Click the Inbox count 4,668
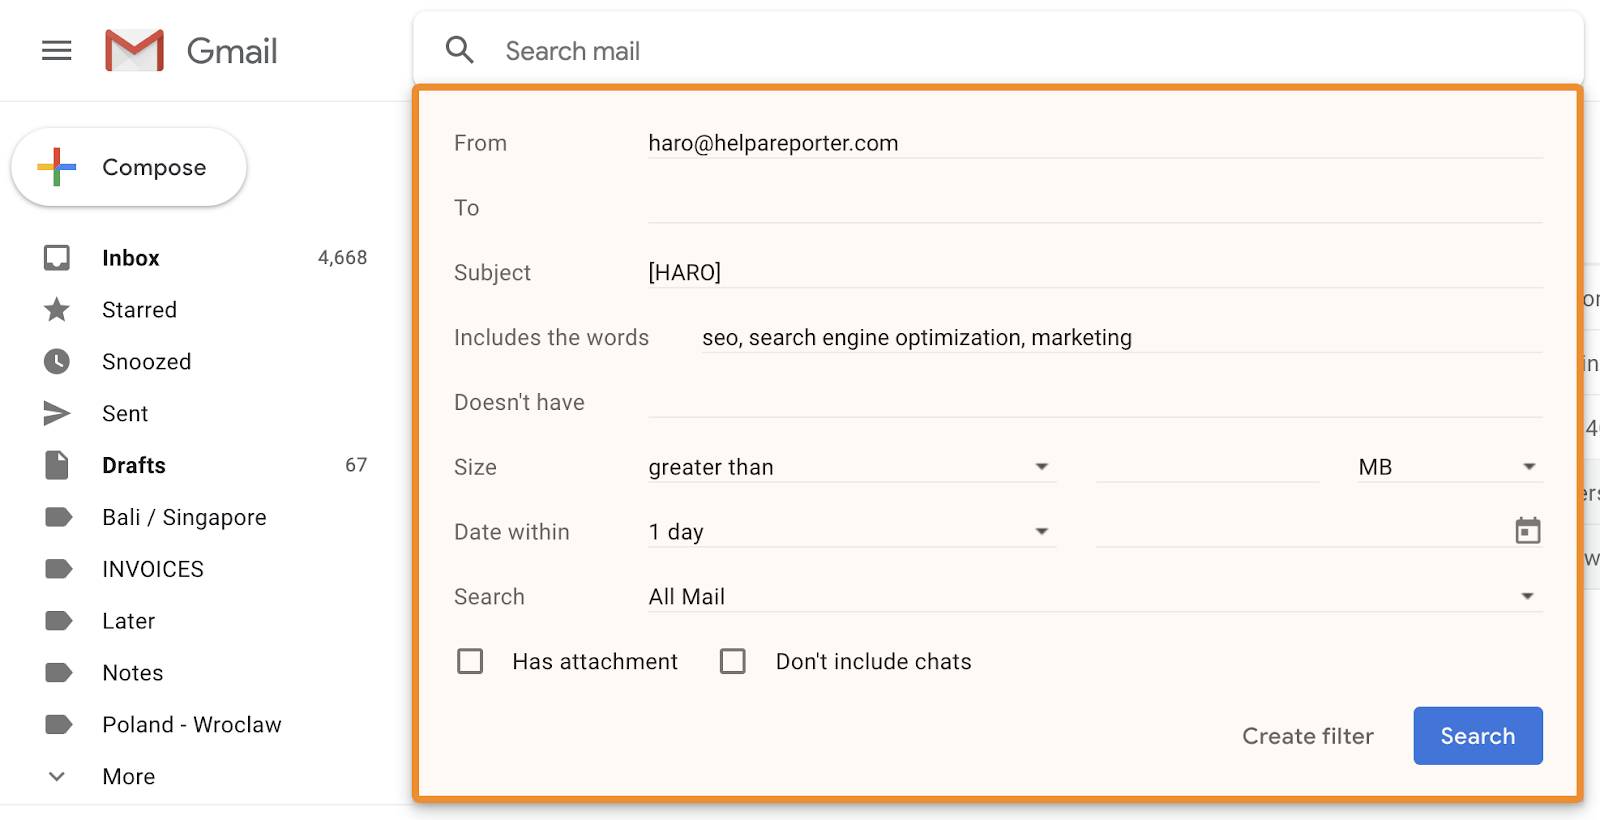 [343, 258]
